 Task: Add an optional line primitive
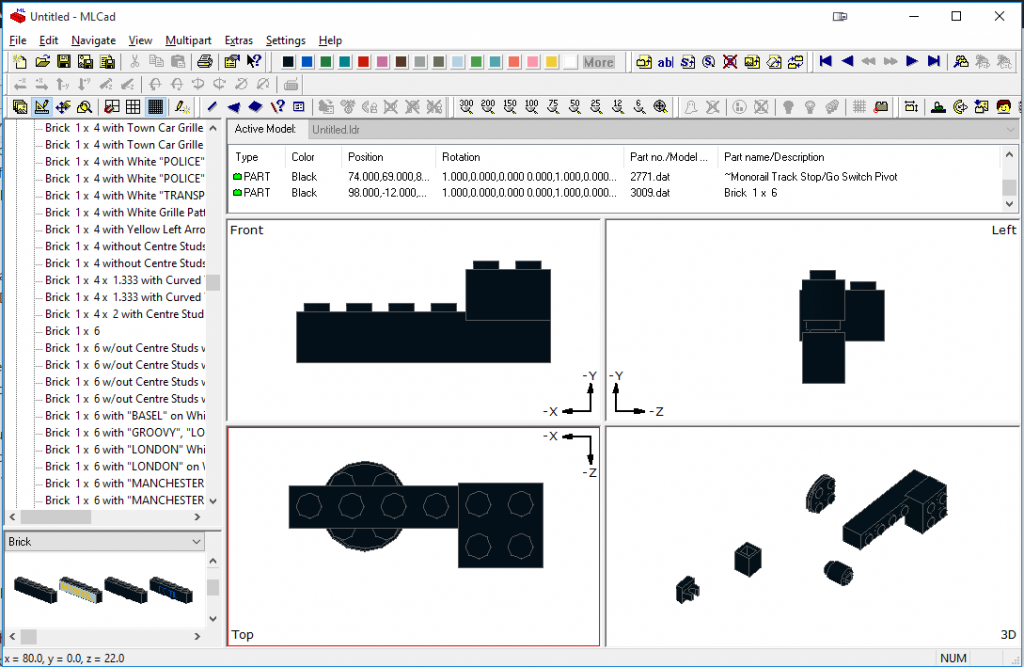click(278, 106)
